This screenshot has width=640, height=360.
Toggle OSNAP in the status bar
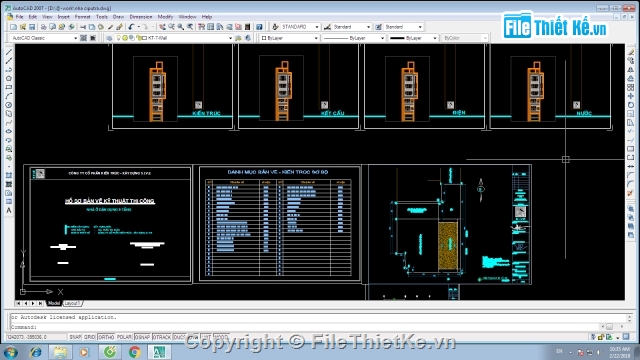142,337
